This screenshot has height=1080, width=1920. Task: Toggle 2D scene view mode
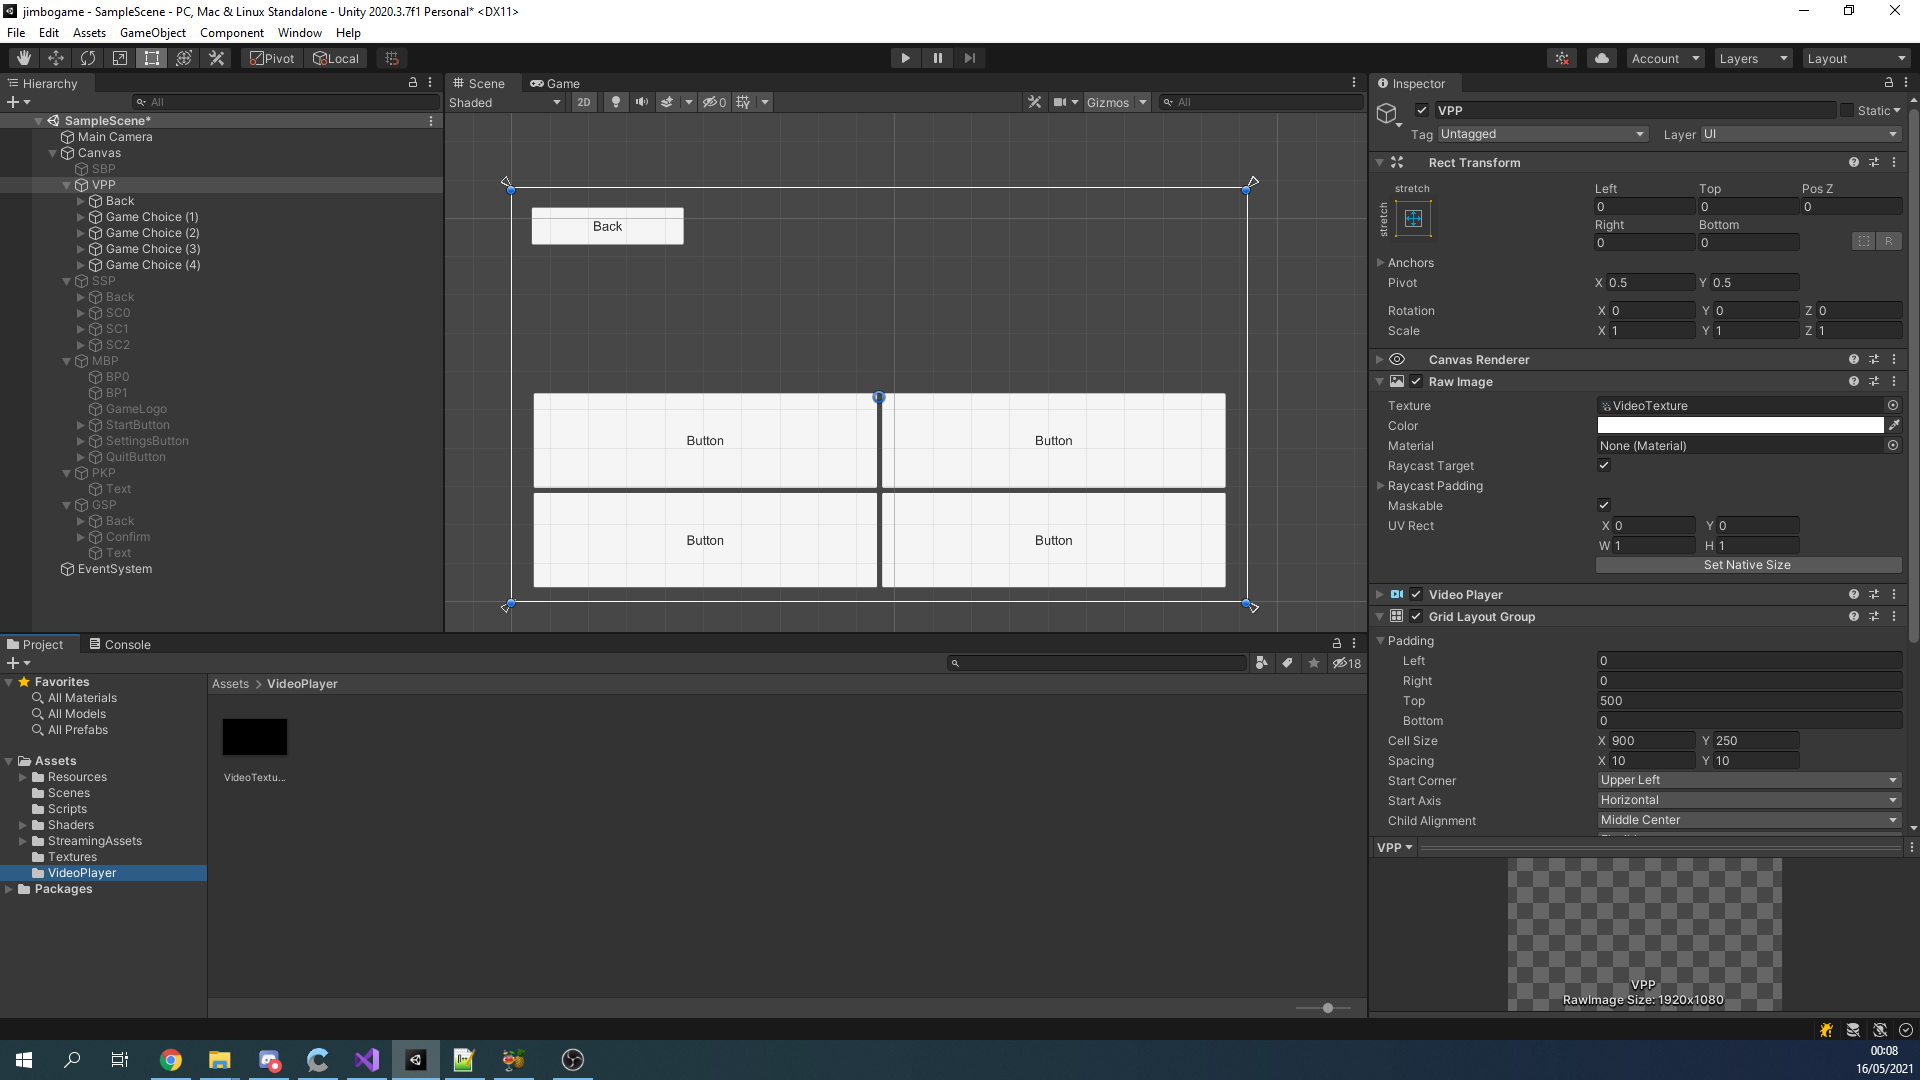pyautogui.click(x=584, y=102)
